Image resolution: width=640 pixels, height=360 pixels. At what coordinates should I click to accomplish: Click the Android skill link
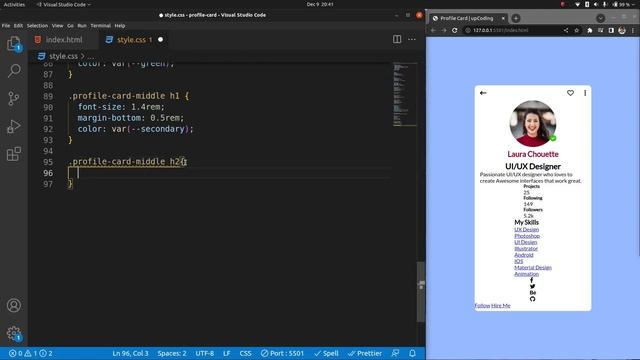(524, 255)
